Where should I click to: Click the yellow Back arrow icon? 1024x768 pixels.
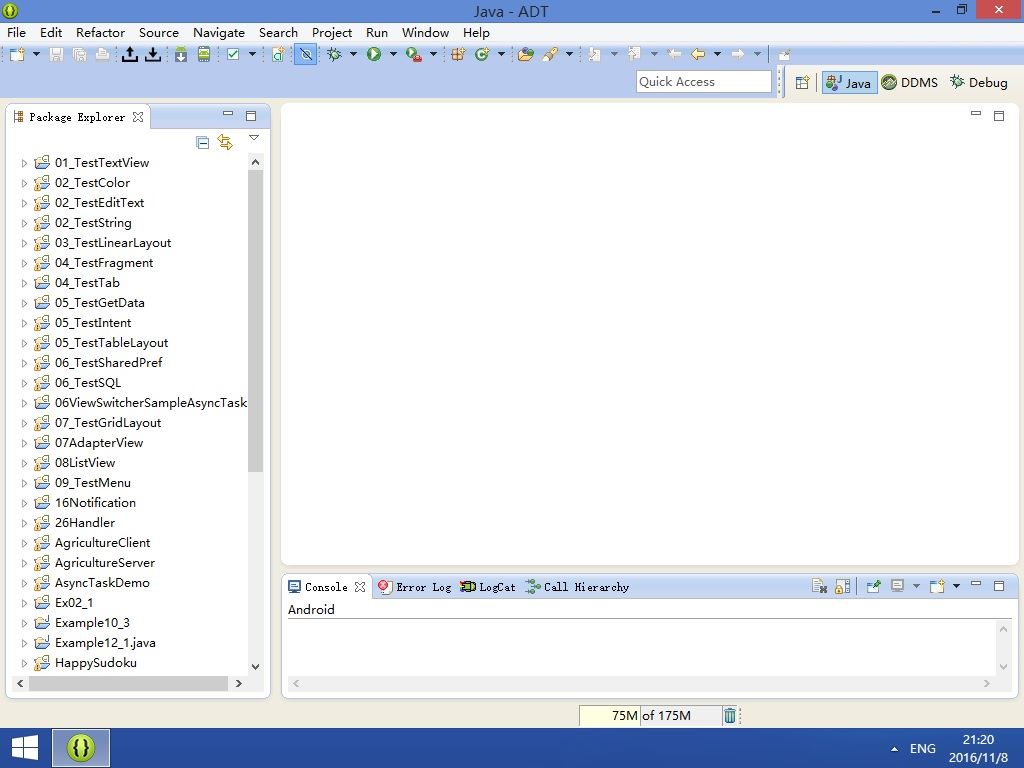698,55
